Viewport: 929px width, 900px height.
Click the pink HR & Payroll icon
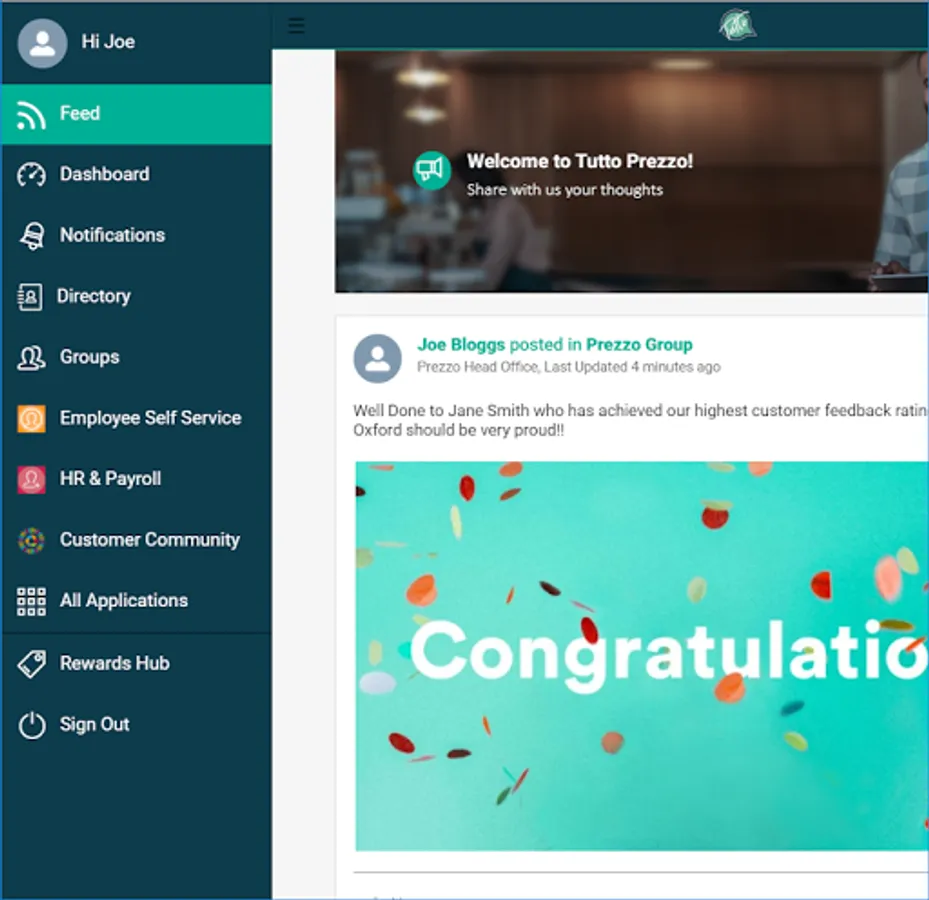click(x=31, y=479)
